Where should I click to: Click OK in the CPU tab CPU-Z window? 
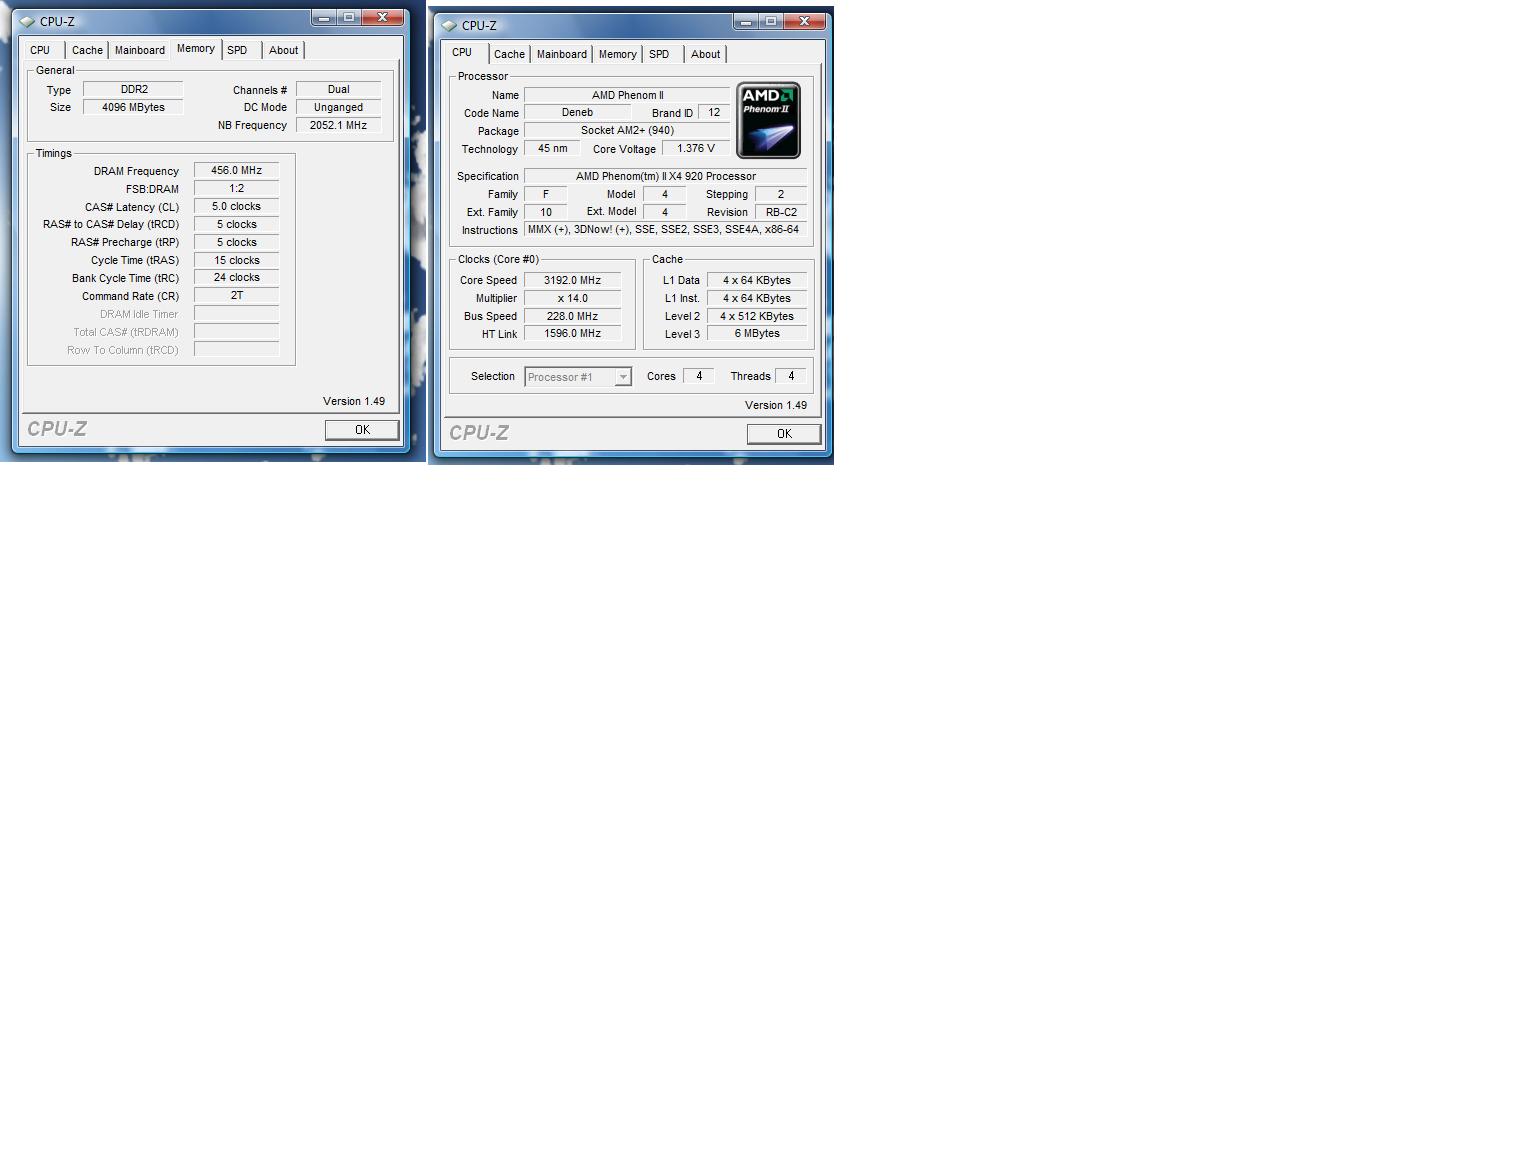click(x=784, y=434)
